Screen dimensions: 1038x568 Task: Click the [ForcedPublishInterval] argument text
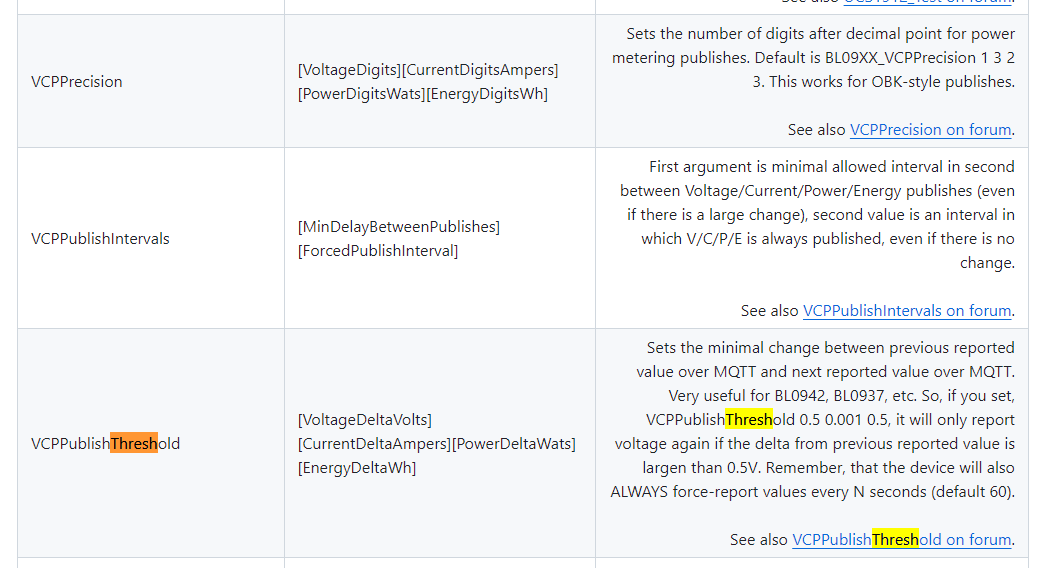378,251
